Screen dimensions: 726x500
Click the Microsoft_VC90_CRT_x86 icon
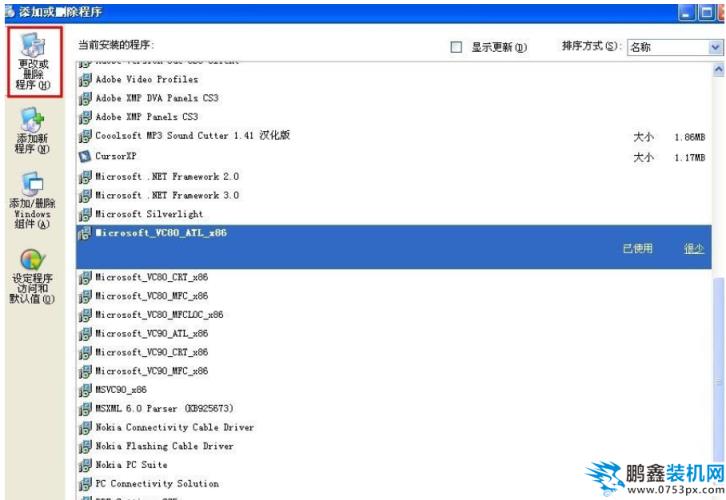85,353
